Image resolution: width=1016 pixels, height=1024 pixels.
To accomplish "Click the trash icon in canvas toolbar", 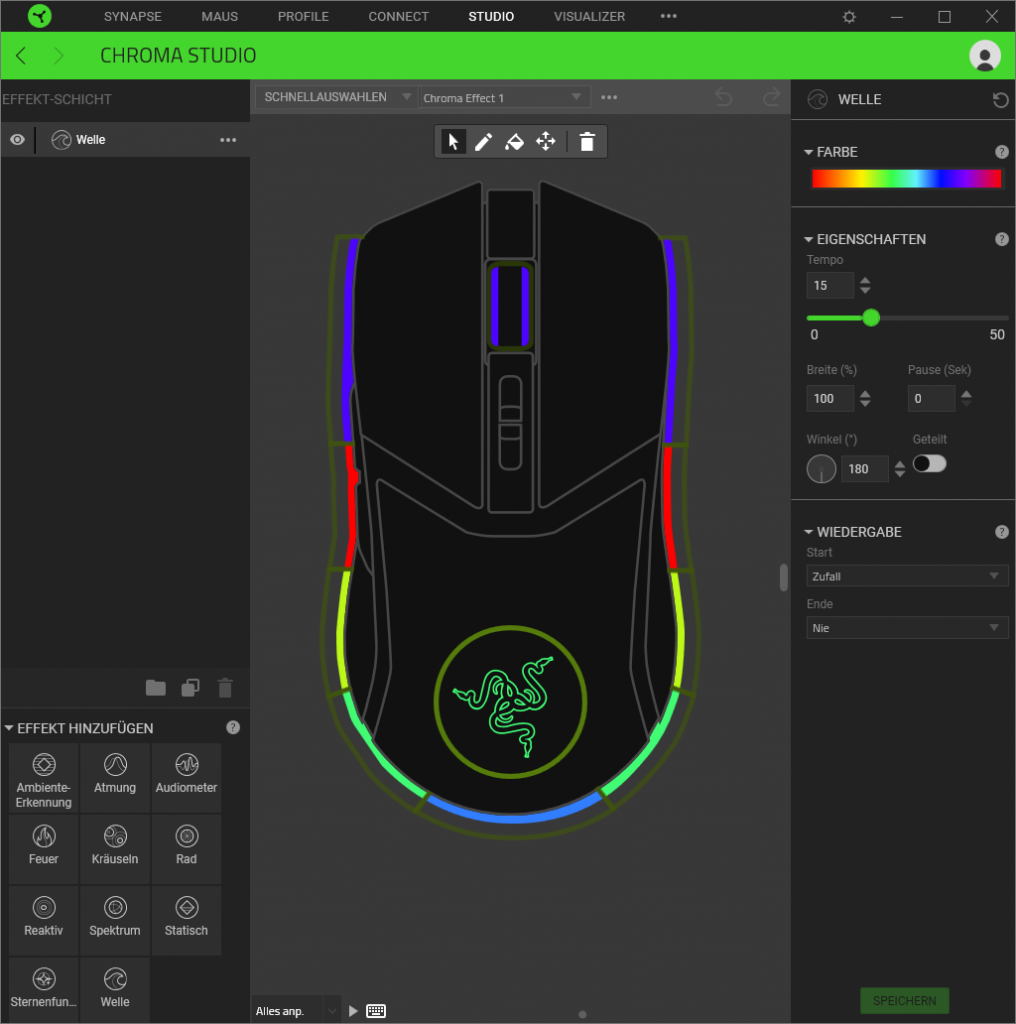I will click(587, 142).
